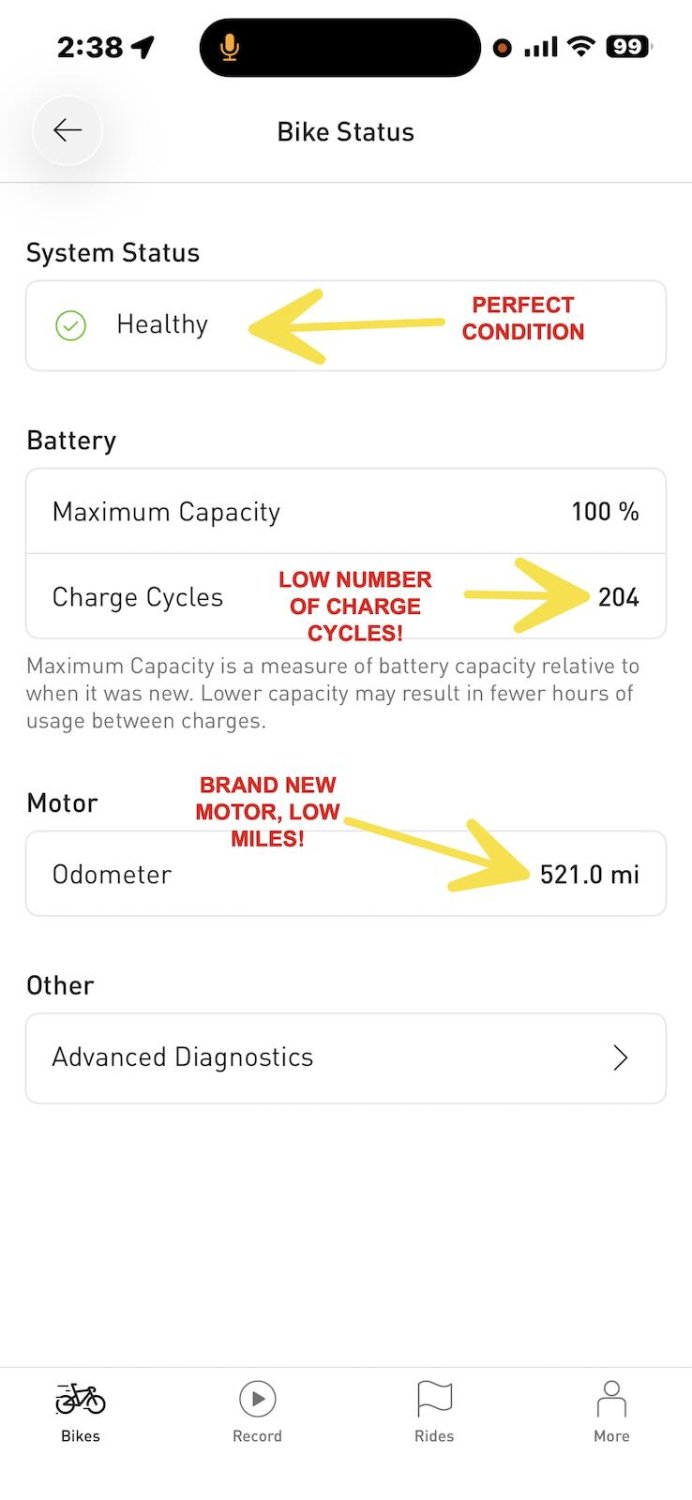Tap the Record play icon
Screen dimensions: 692x1500
coord(257,1397)
